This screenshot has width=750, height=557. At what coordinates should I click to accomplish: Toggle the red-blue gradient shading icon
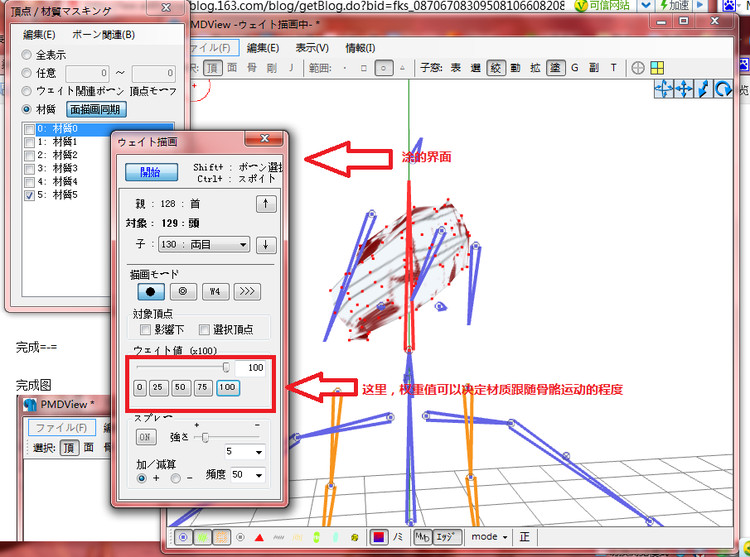[379, 537]
